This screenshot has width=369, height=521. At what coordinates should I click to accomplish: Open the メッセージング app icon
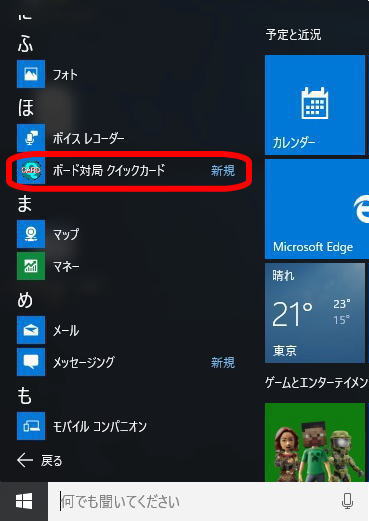click(x=31, y=362)
